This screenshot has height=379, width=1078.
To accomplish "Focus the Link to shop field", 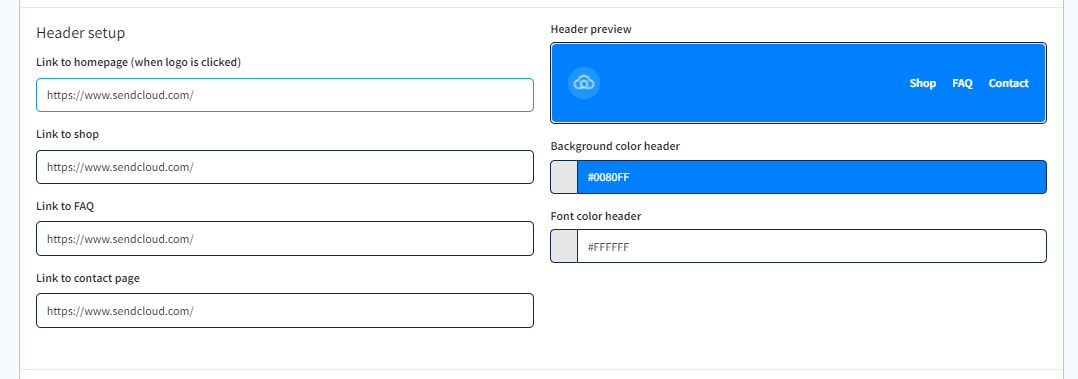I will [285, 167].
